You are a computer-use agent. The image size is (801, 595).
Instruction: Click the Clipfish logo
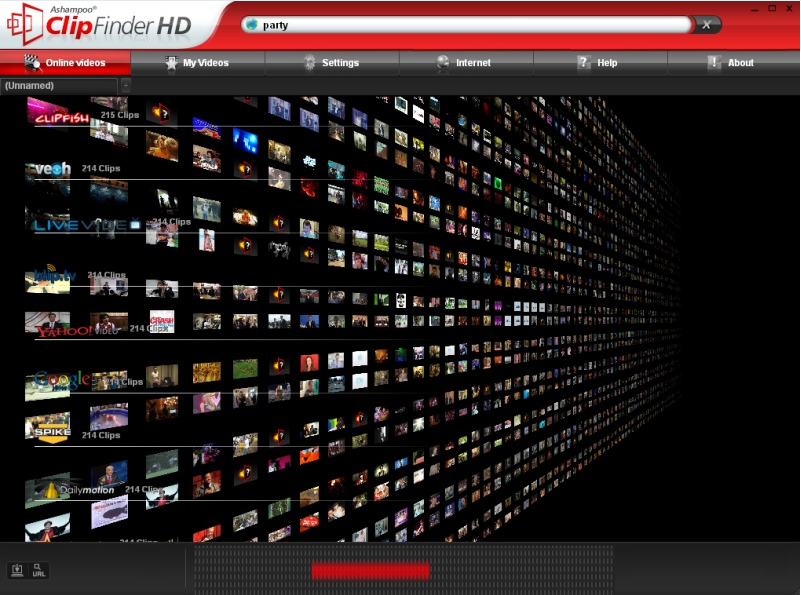coord(62,118)
